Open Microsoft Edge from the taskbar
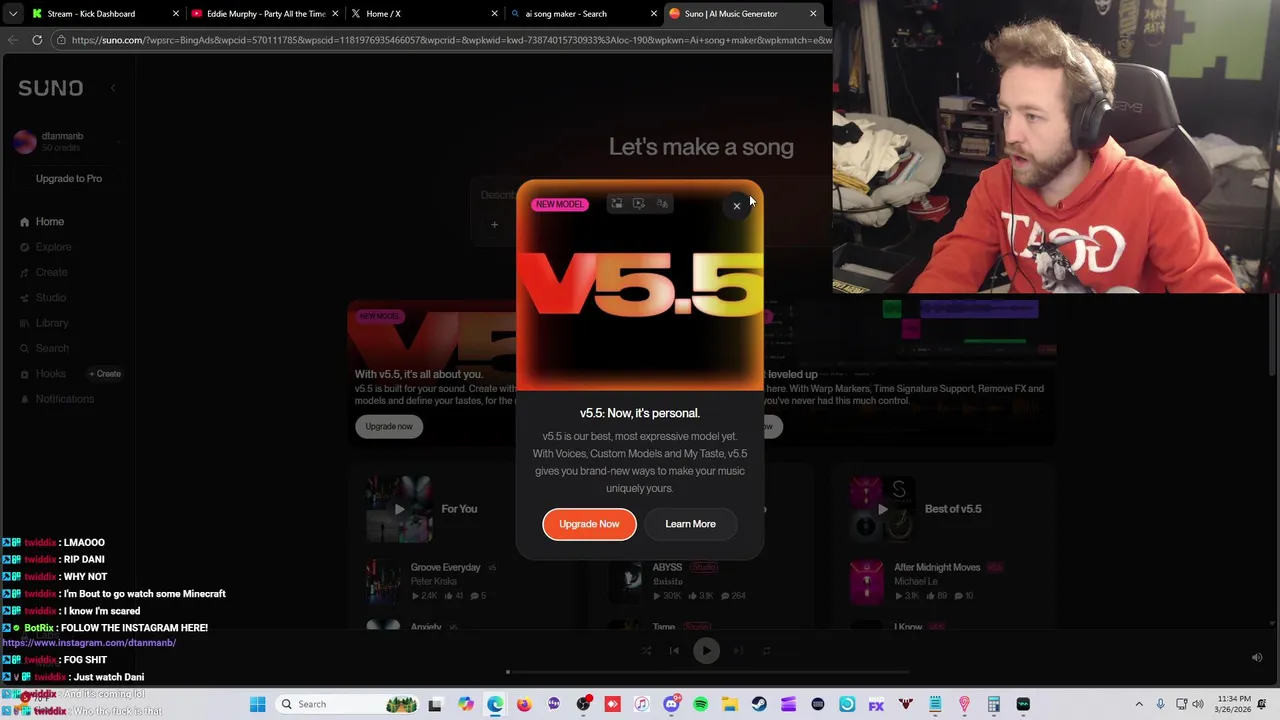Image resolution: width=1280 pixels, height=720 pixels. [495, 704]
